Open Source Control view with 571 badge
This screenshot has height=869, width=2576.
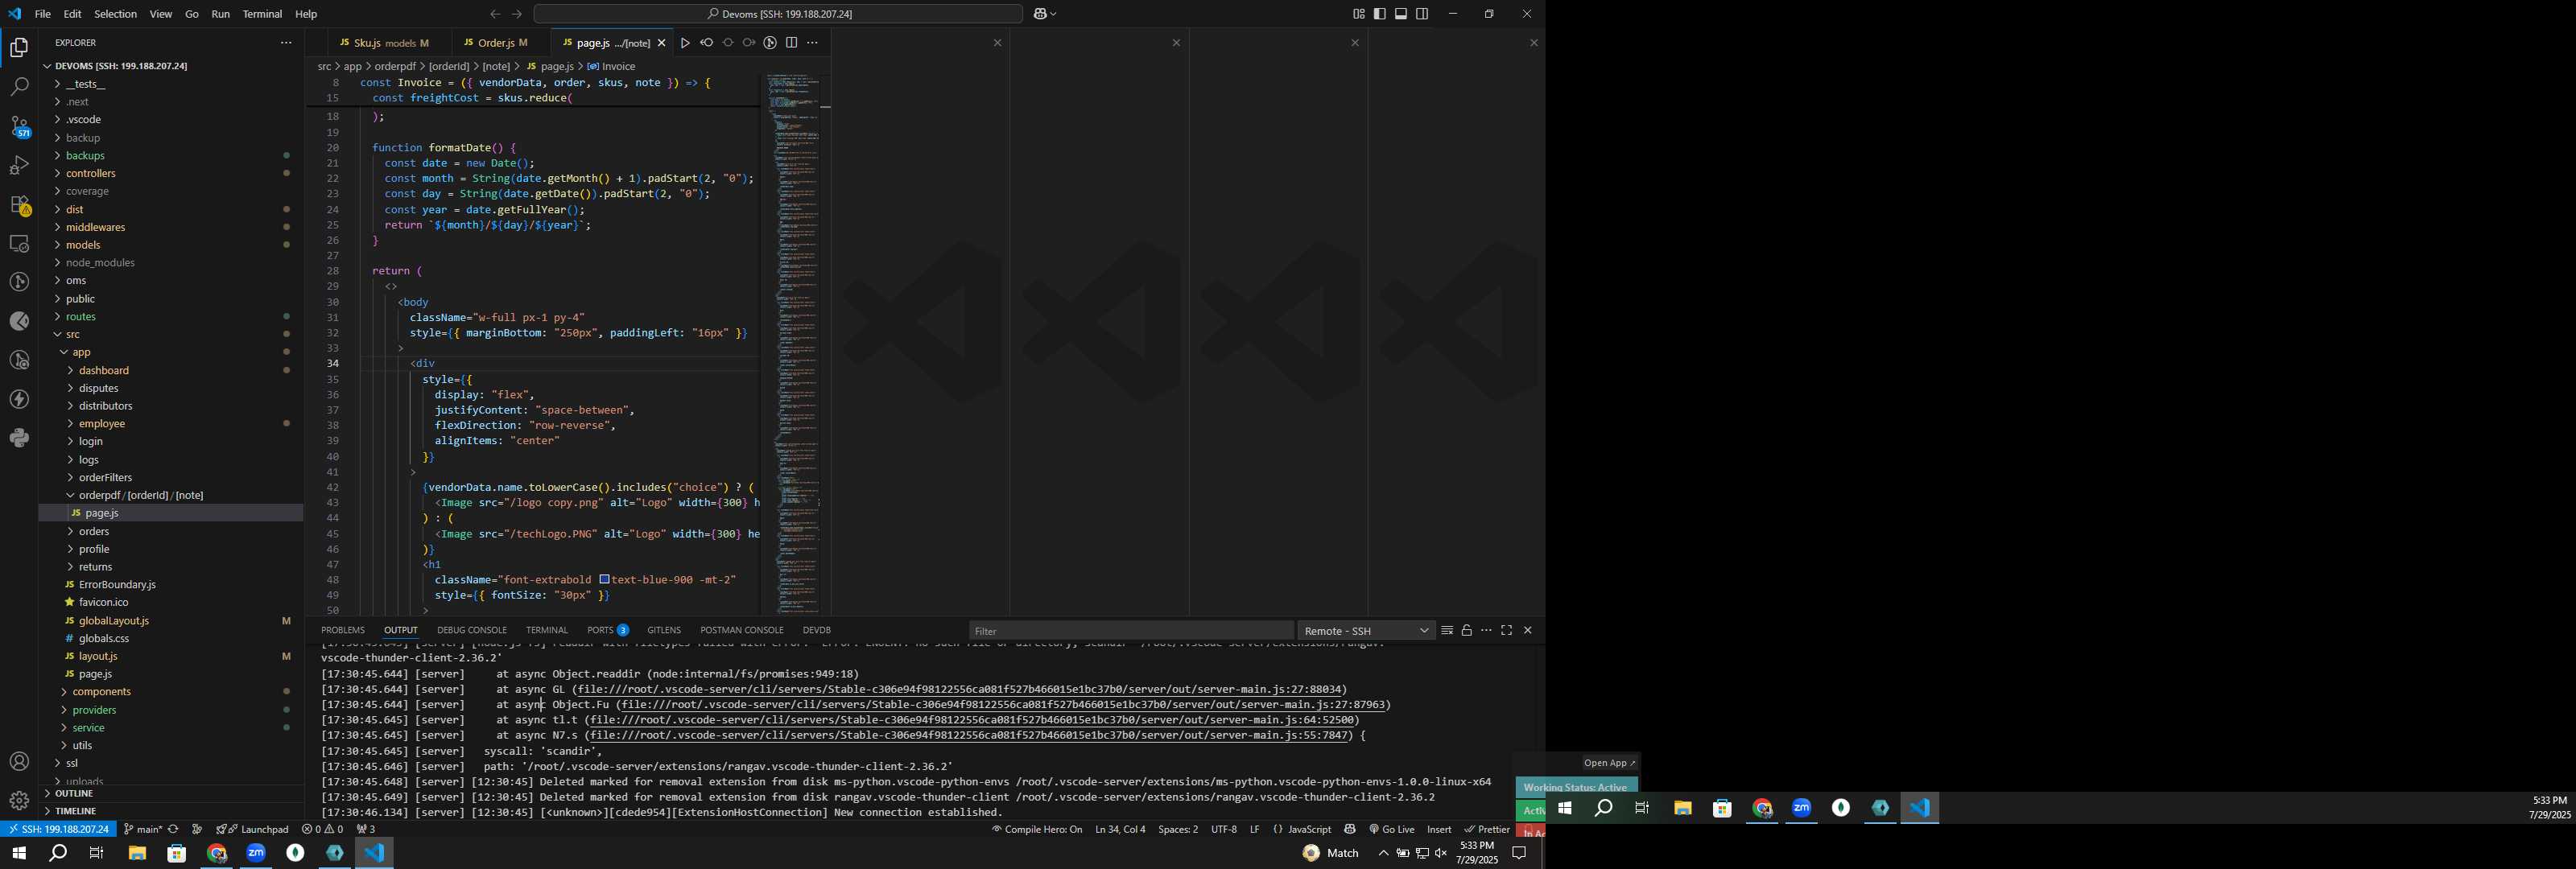[x=19, y=126]
